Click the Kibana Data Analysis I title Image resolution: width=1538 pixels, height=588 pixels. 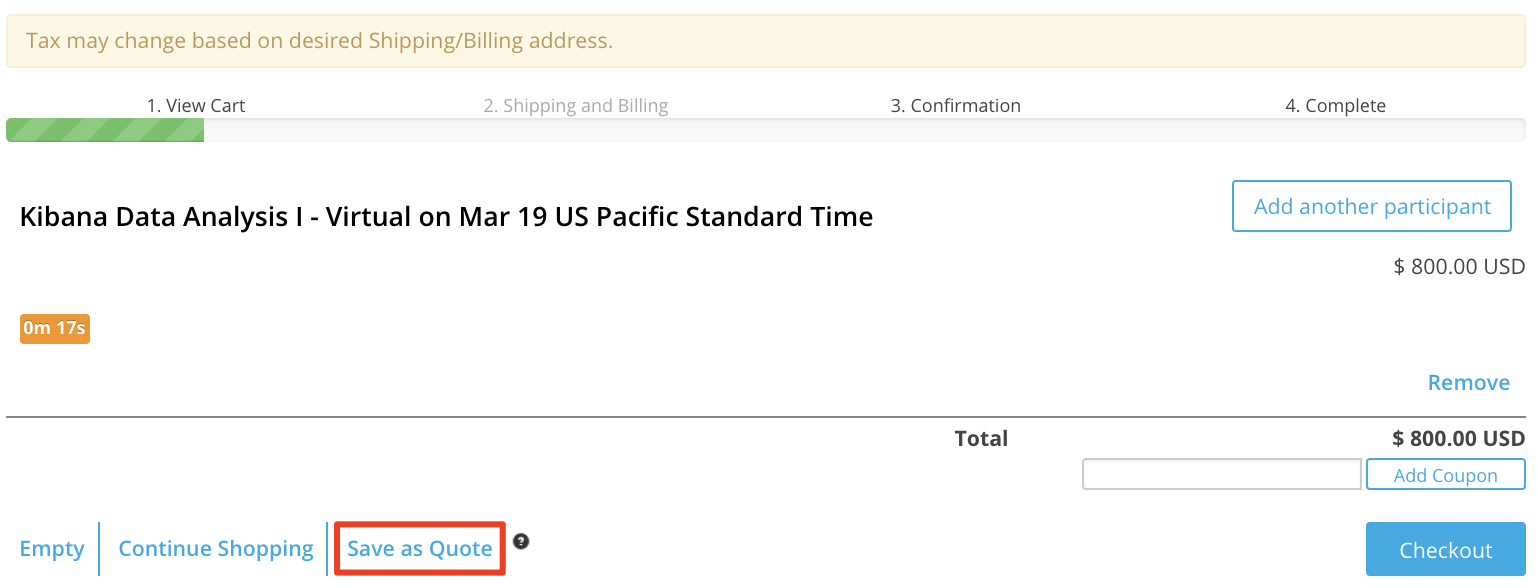coord(446,216)
